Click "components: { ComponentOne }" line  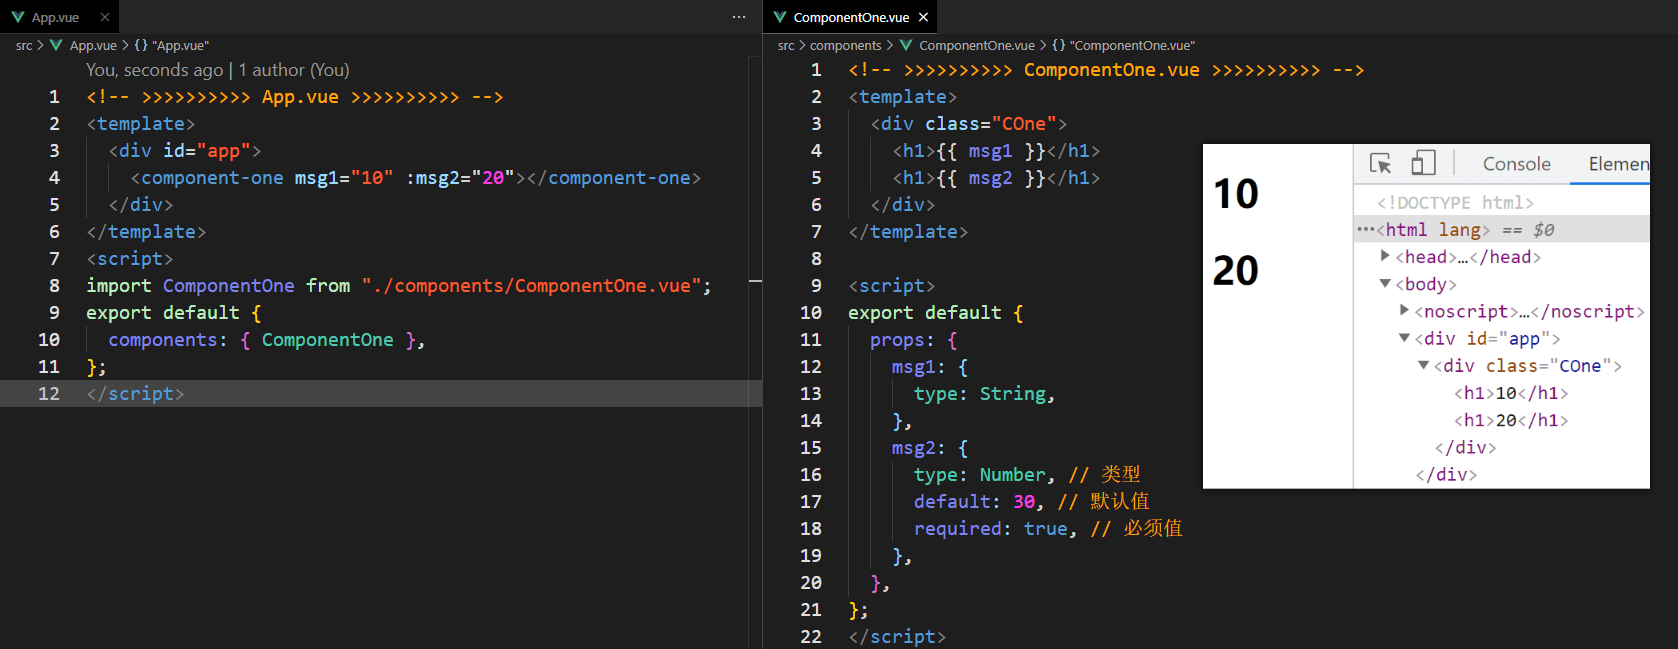point(267,339)
